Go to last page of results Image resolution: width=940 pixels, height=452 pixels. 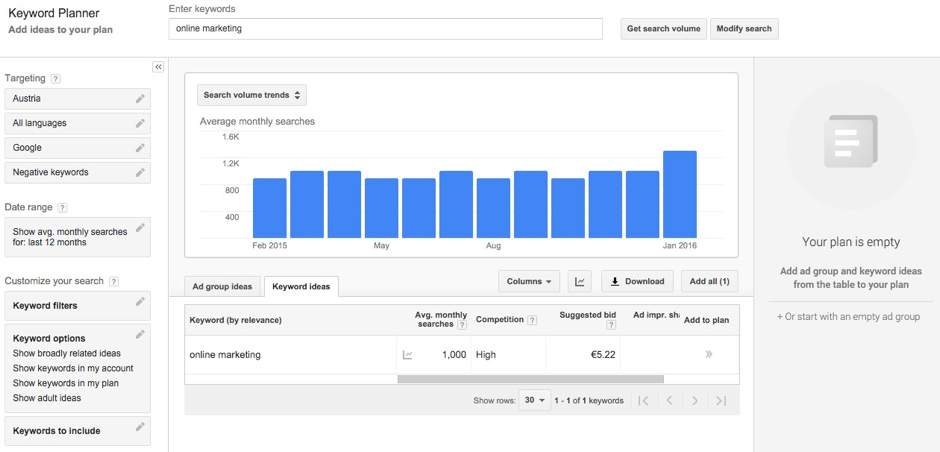[x=721, y=400]
